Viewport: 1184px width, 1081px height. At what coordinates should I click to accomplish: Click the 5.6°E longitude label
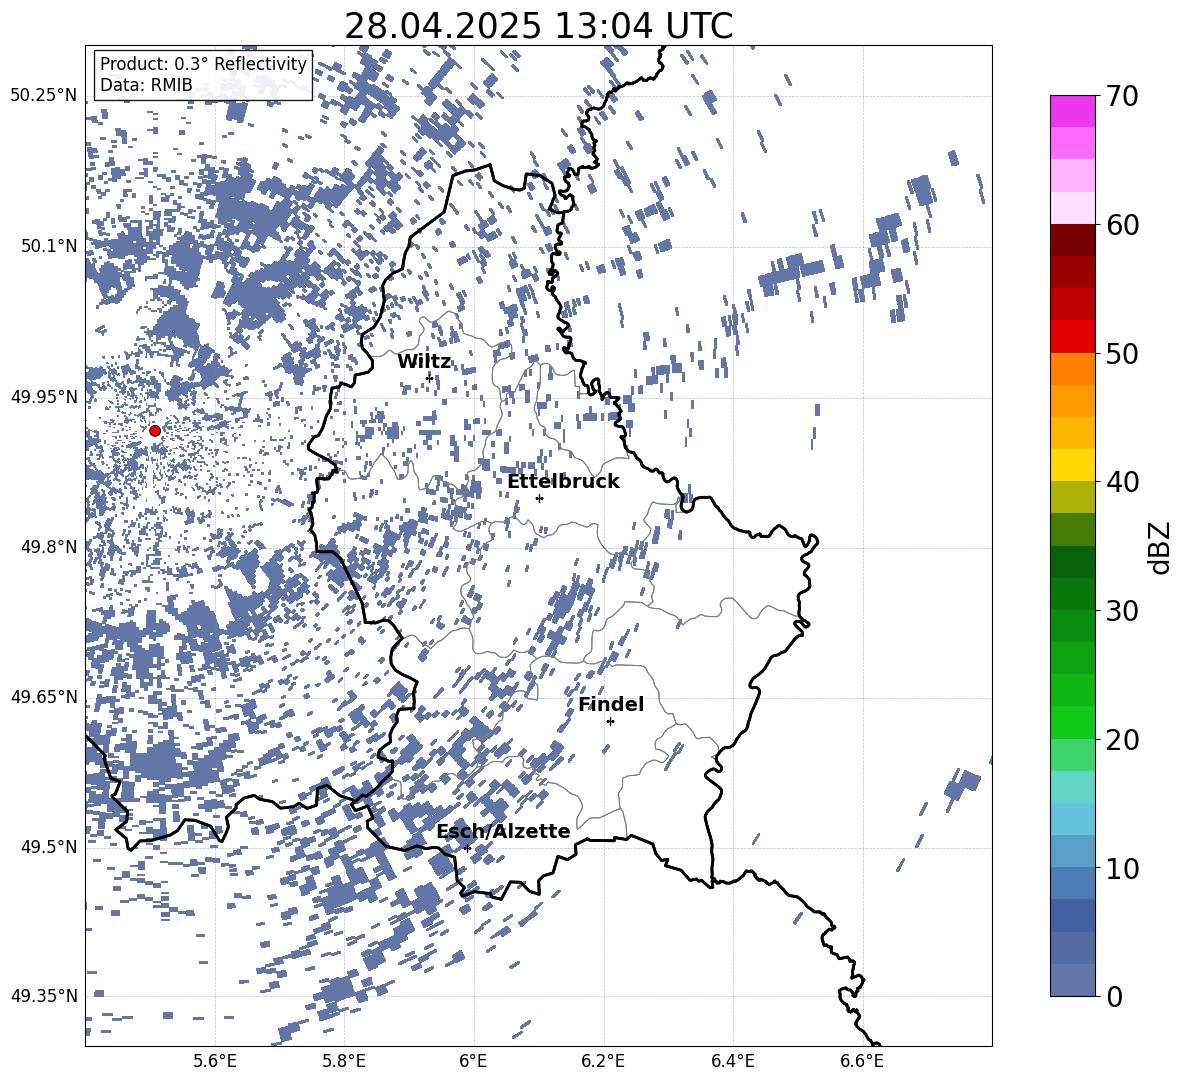coord(215,1061)
